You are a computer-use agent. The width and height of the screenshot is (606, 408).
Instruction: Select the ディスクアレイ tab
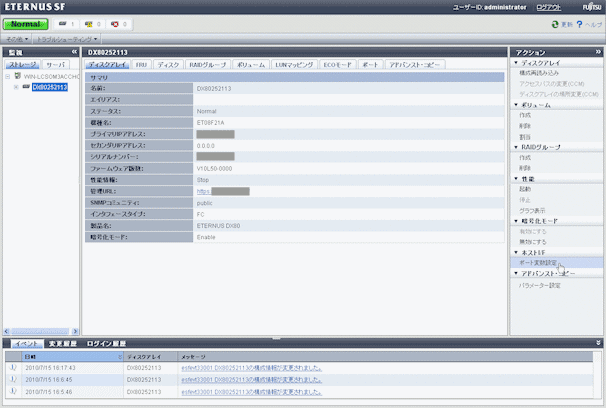click(108, 65)
